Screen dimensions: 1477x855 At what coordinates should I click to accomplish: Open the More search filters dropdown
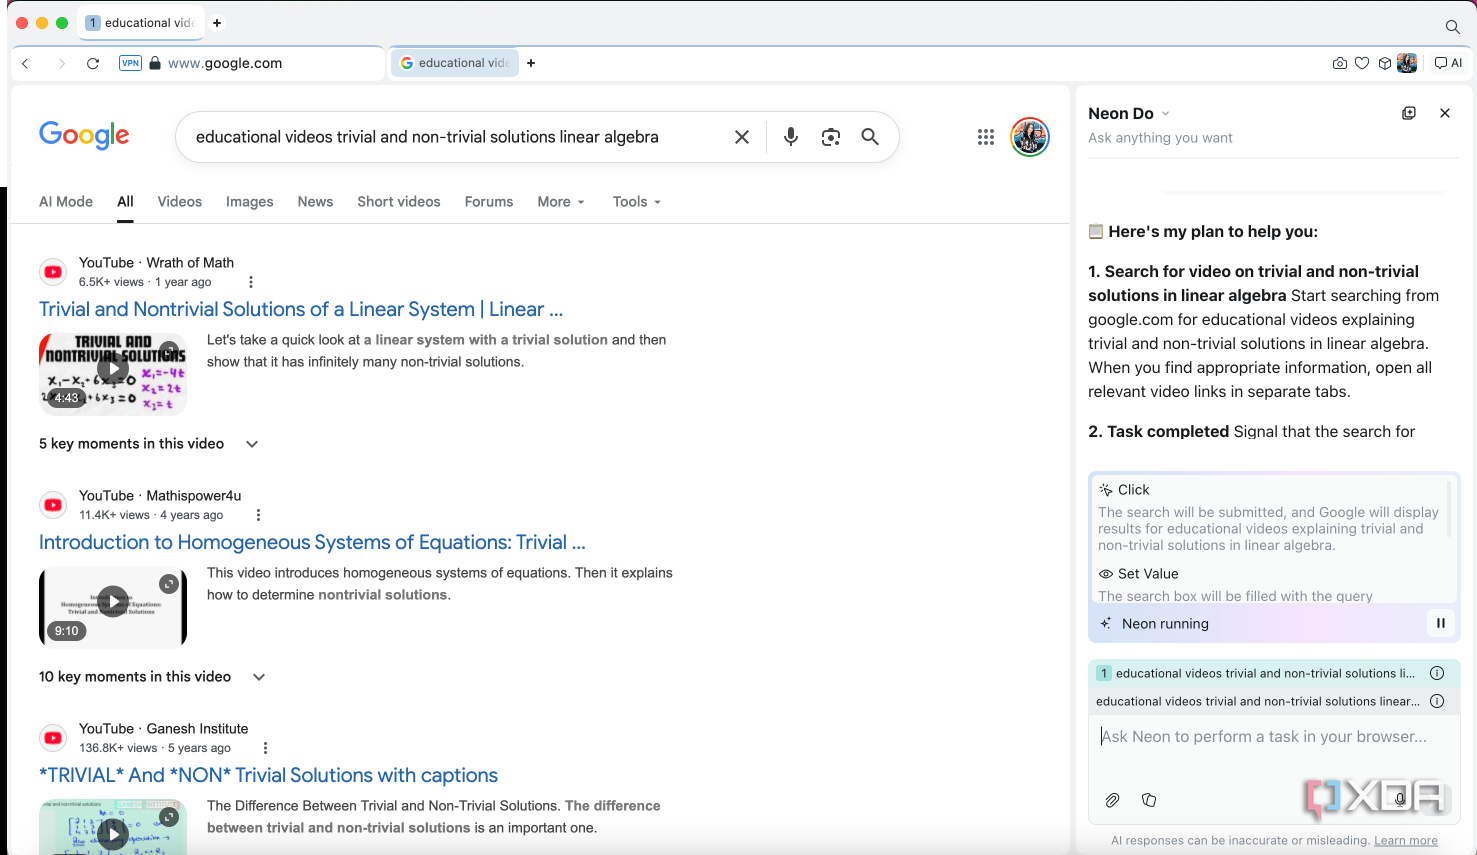coord(561,202)
